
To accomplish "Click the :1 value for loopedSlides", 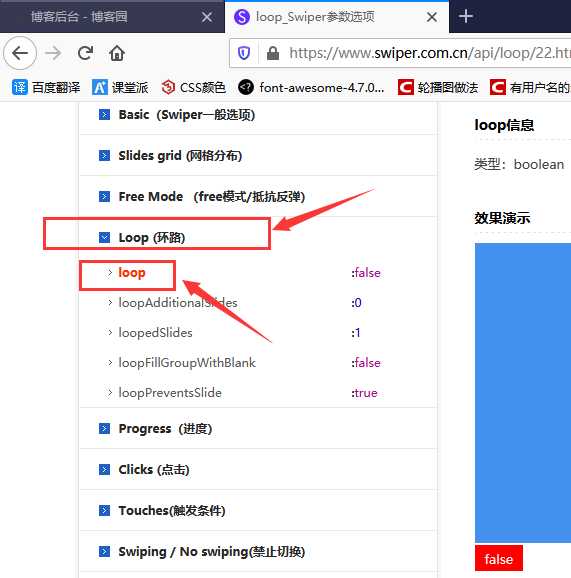I will [355, 332].
